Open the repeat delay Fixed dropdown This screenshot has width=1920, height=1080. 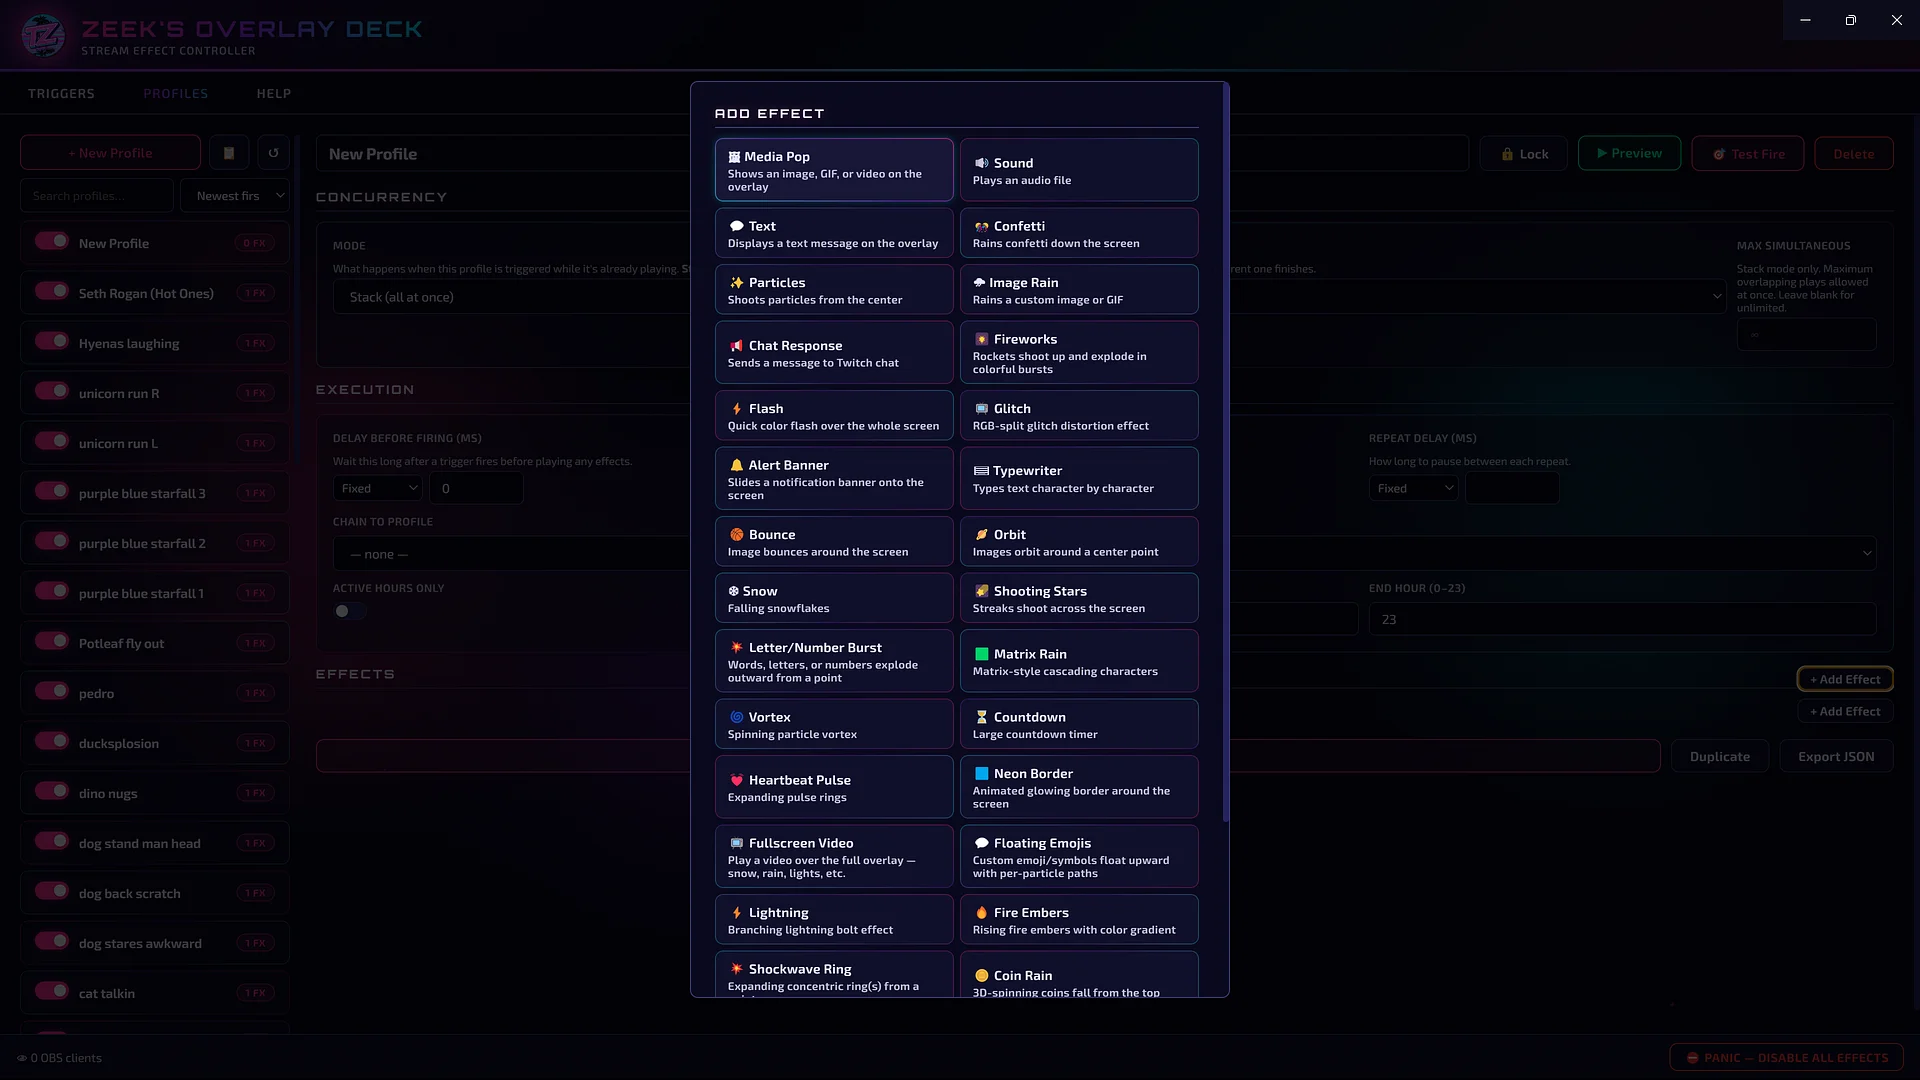[1413, 488]
